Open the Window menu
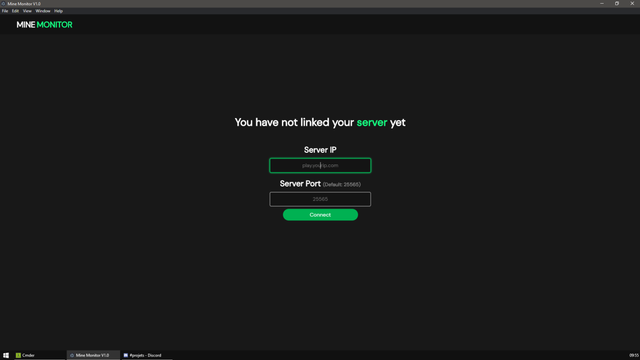640x360 pixels. click(43, 11)
